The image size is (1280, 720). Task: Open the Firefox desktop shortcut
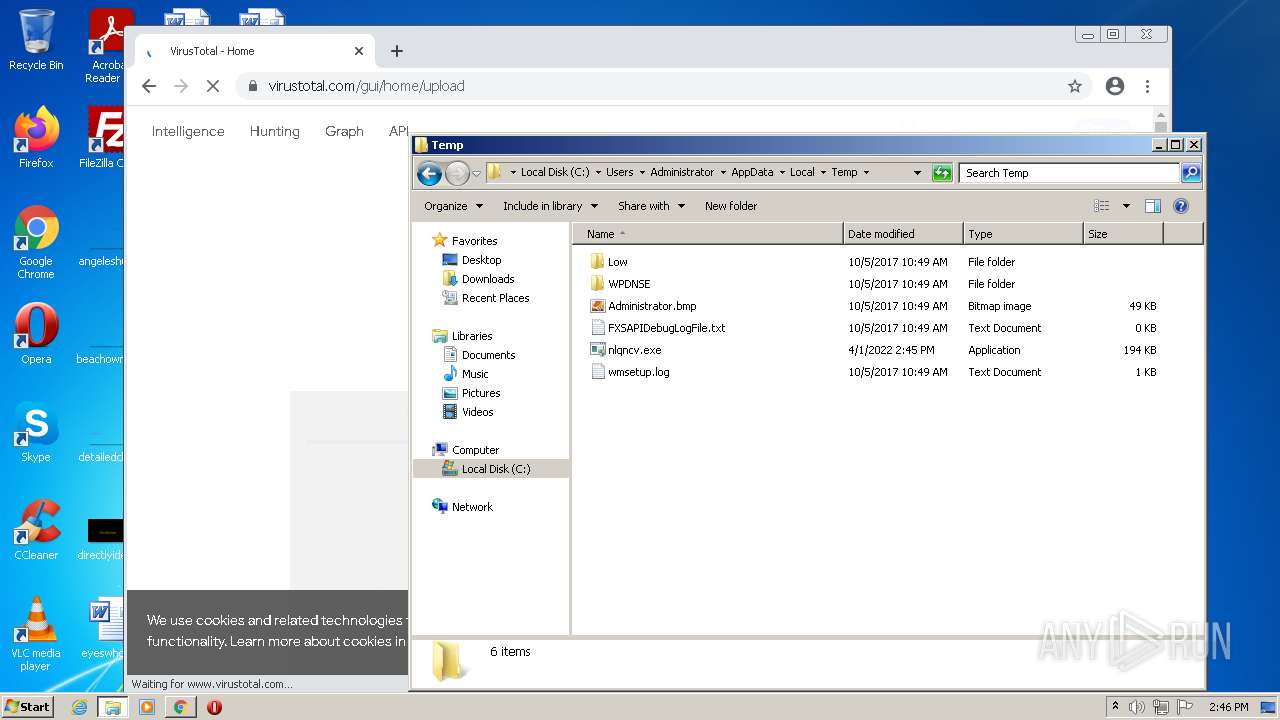(36, 138)
